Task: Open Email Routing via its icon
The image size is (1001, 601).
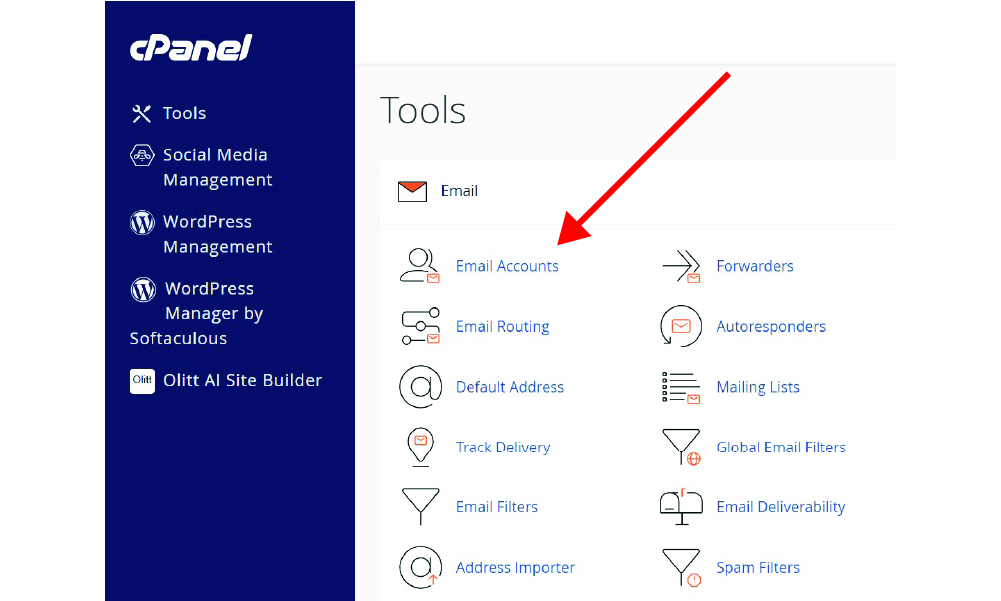Action: tap(420, 327)
